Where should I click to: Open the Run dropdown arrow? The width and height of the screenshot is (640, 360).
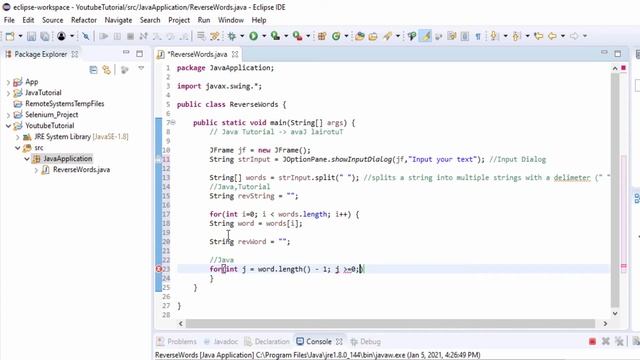(264, 36)
